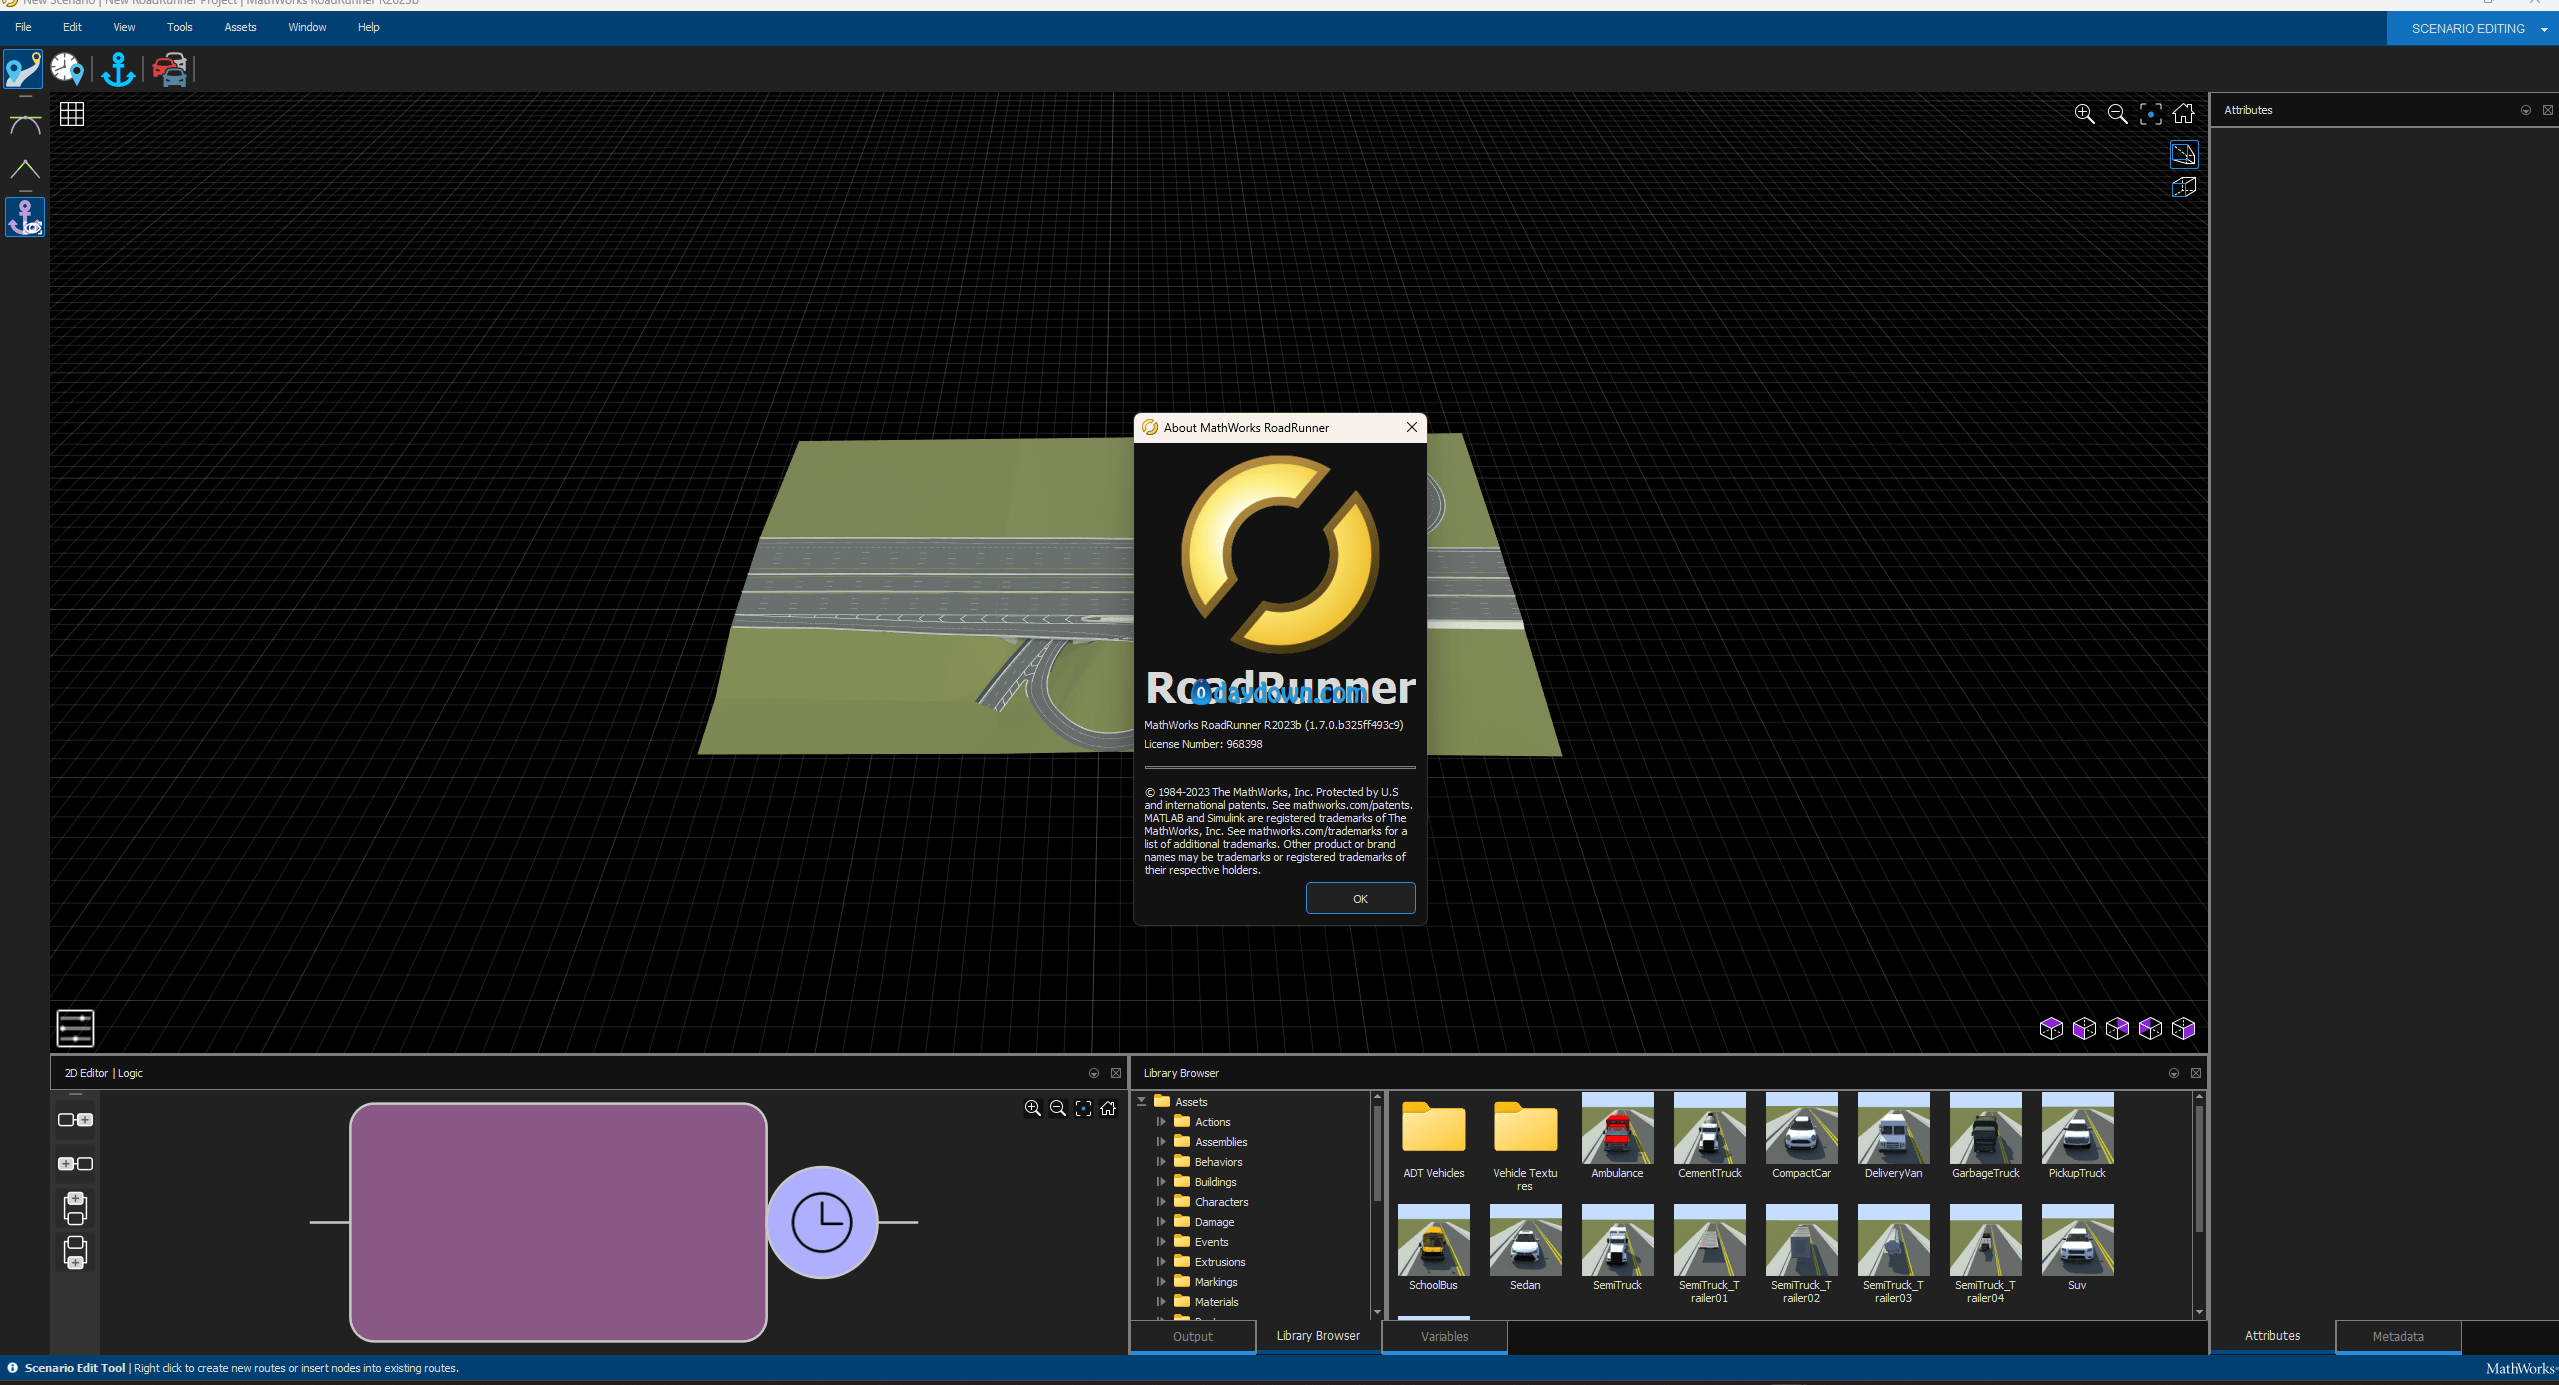
Task: Open the Tools menu
Action: (x=180, y=27)
